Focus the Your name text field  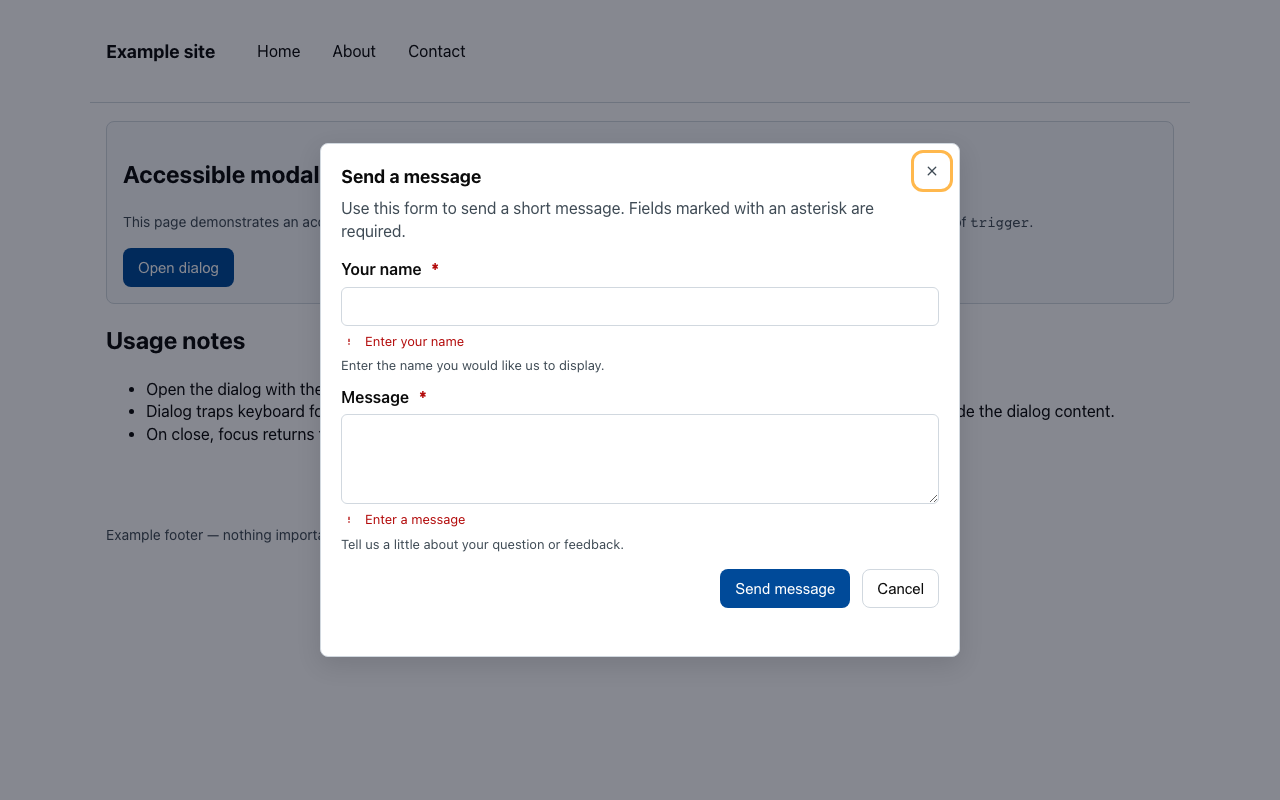point(639,306)
